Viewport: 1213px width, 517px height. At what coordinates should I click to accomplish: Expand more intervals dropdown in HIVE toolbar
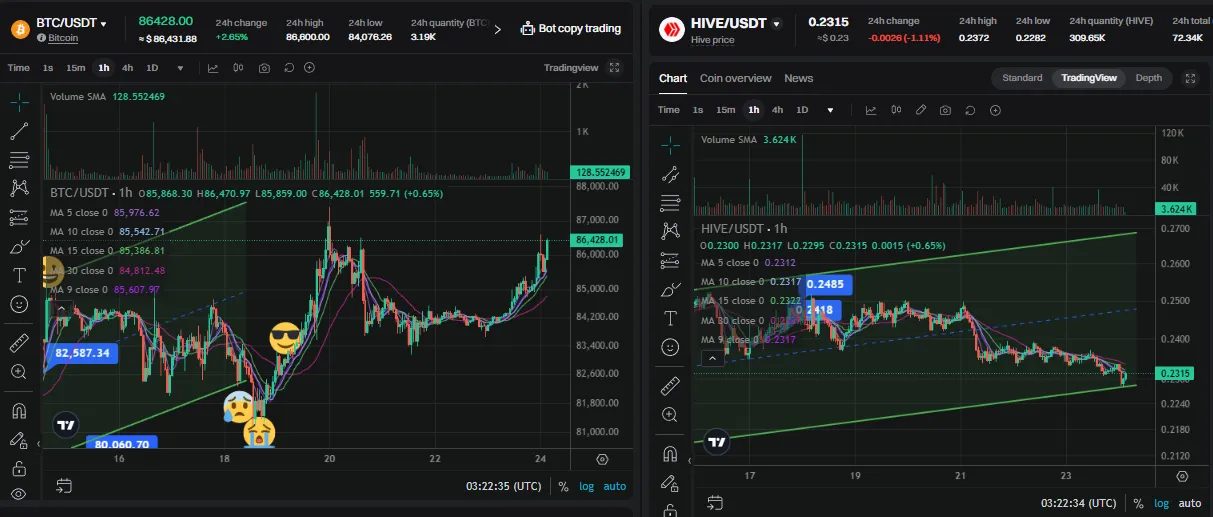830,110
